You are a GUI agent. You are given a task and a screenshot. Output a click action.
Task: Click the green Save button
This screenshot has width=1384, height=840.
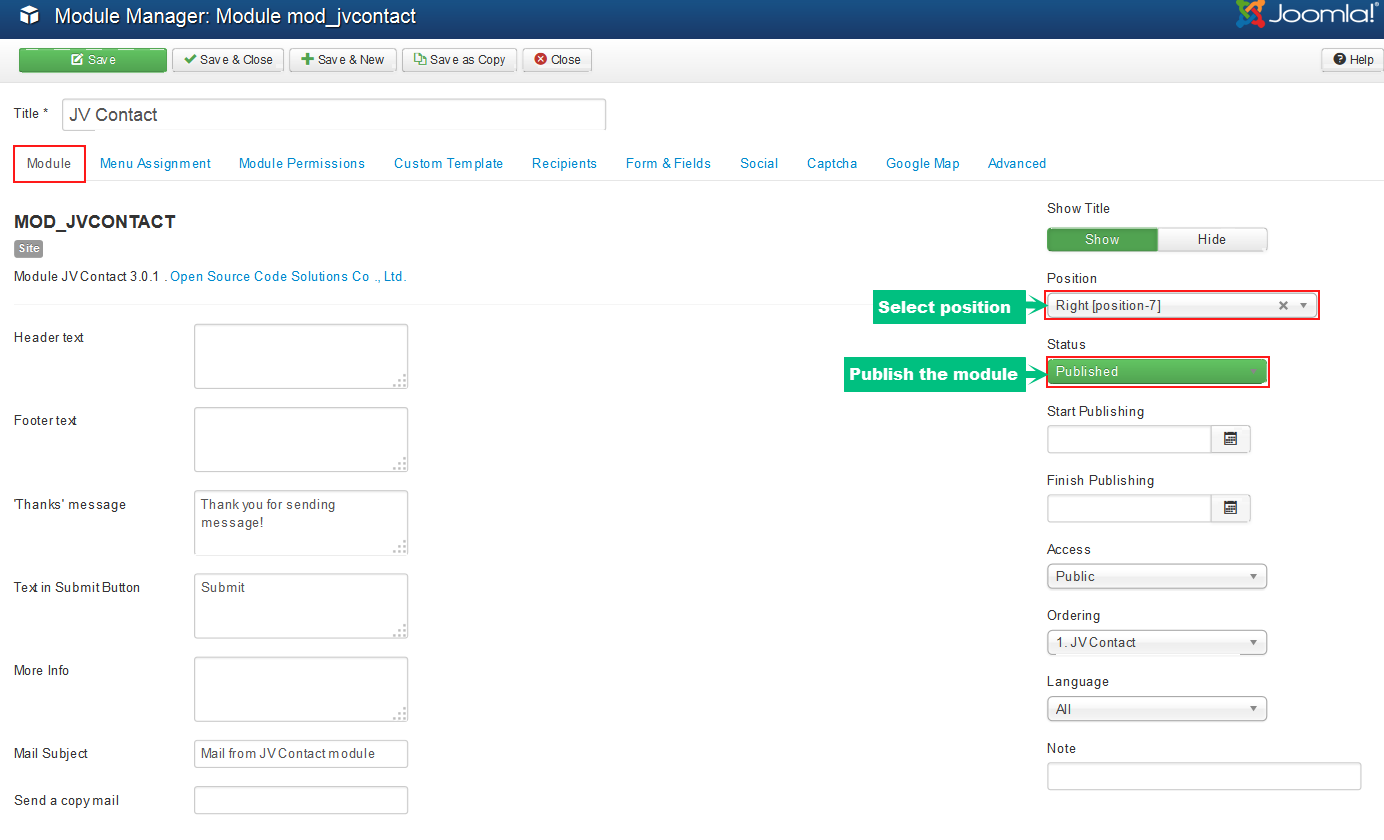pos(93,60)
